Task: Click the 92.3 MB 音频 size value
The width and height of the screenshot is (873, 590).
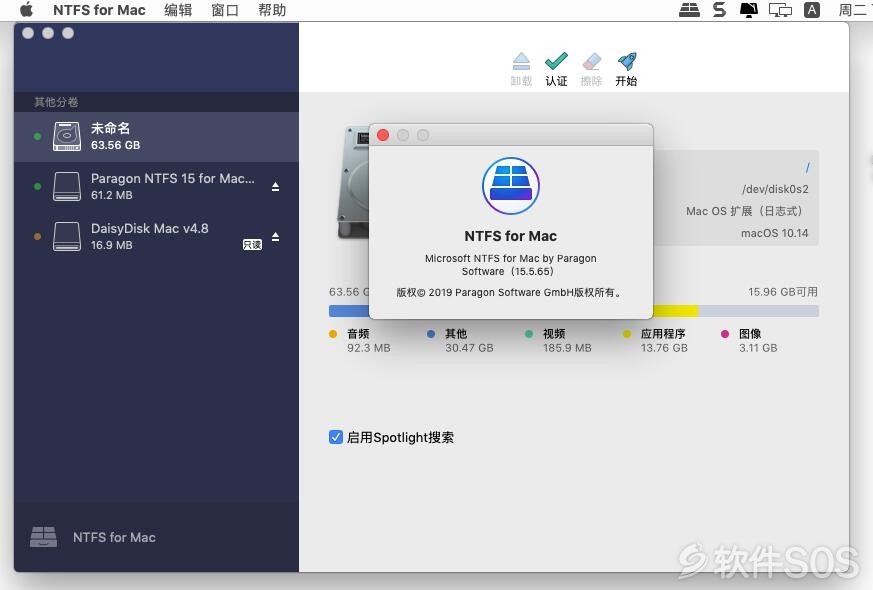Action: (369, 348)
